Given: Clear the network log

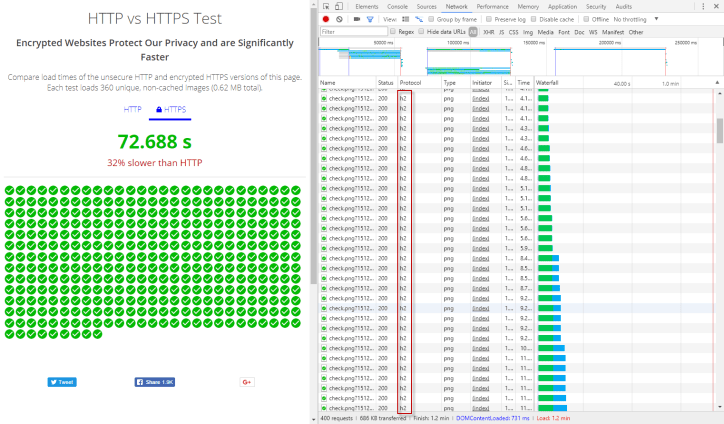Looking at the screenshot, I should click(340, 19).
